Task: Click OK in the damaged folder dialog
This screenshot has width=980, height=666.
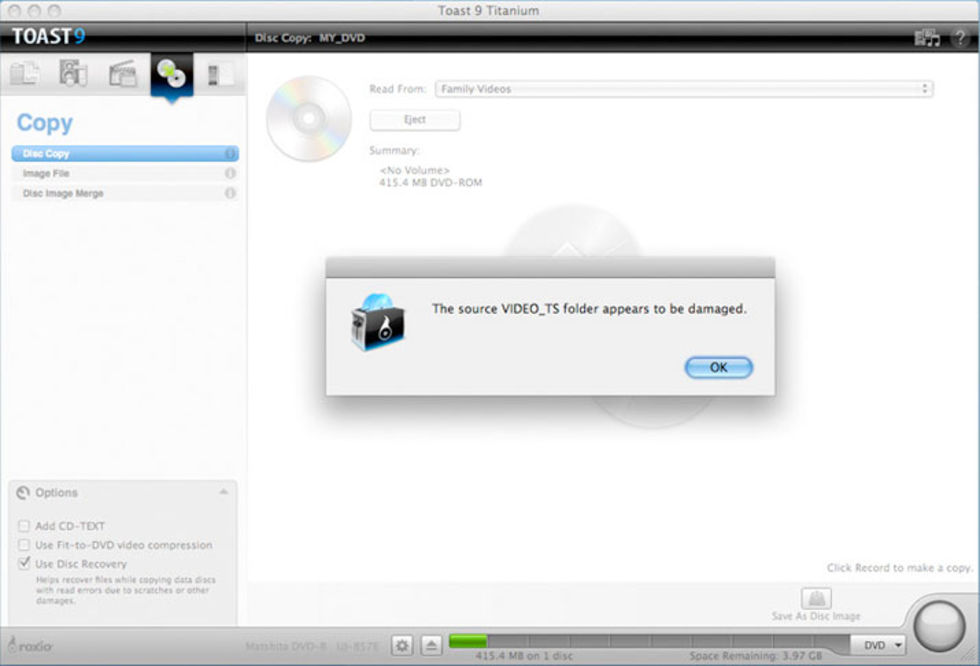Action: 718,367
